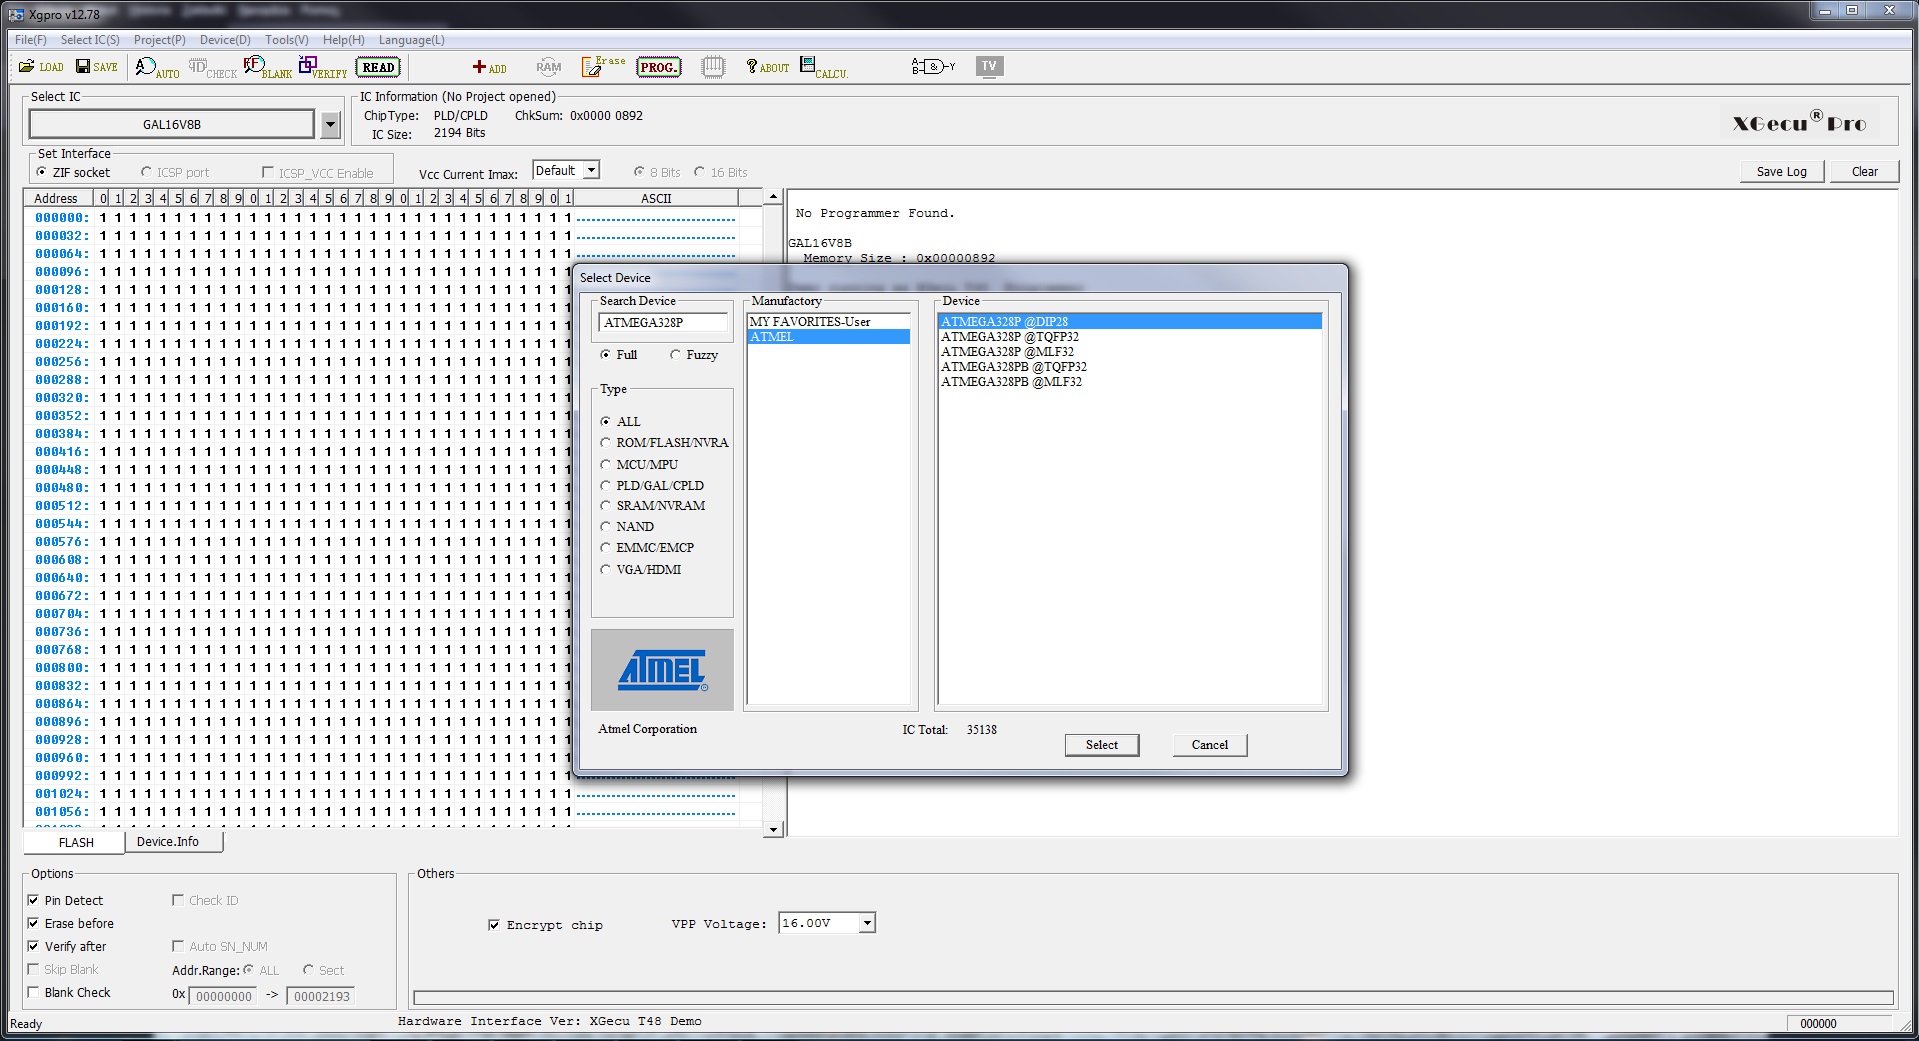1919x1041 pixels.
Task: Select the MCU/MPU type option
Action: point(606,465)
